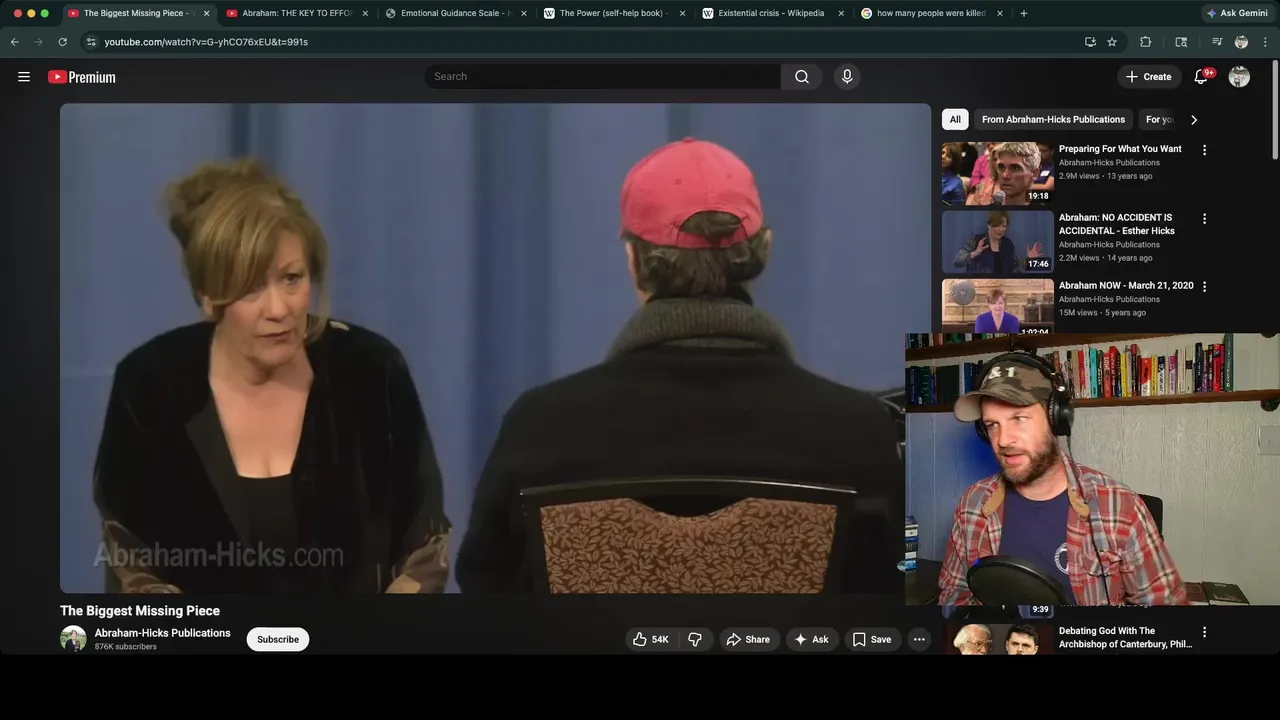Reload the current page
The image size is (1280, 720).
coord(62,42)
